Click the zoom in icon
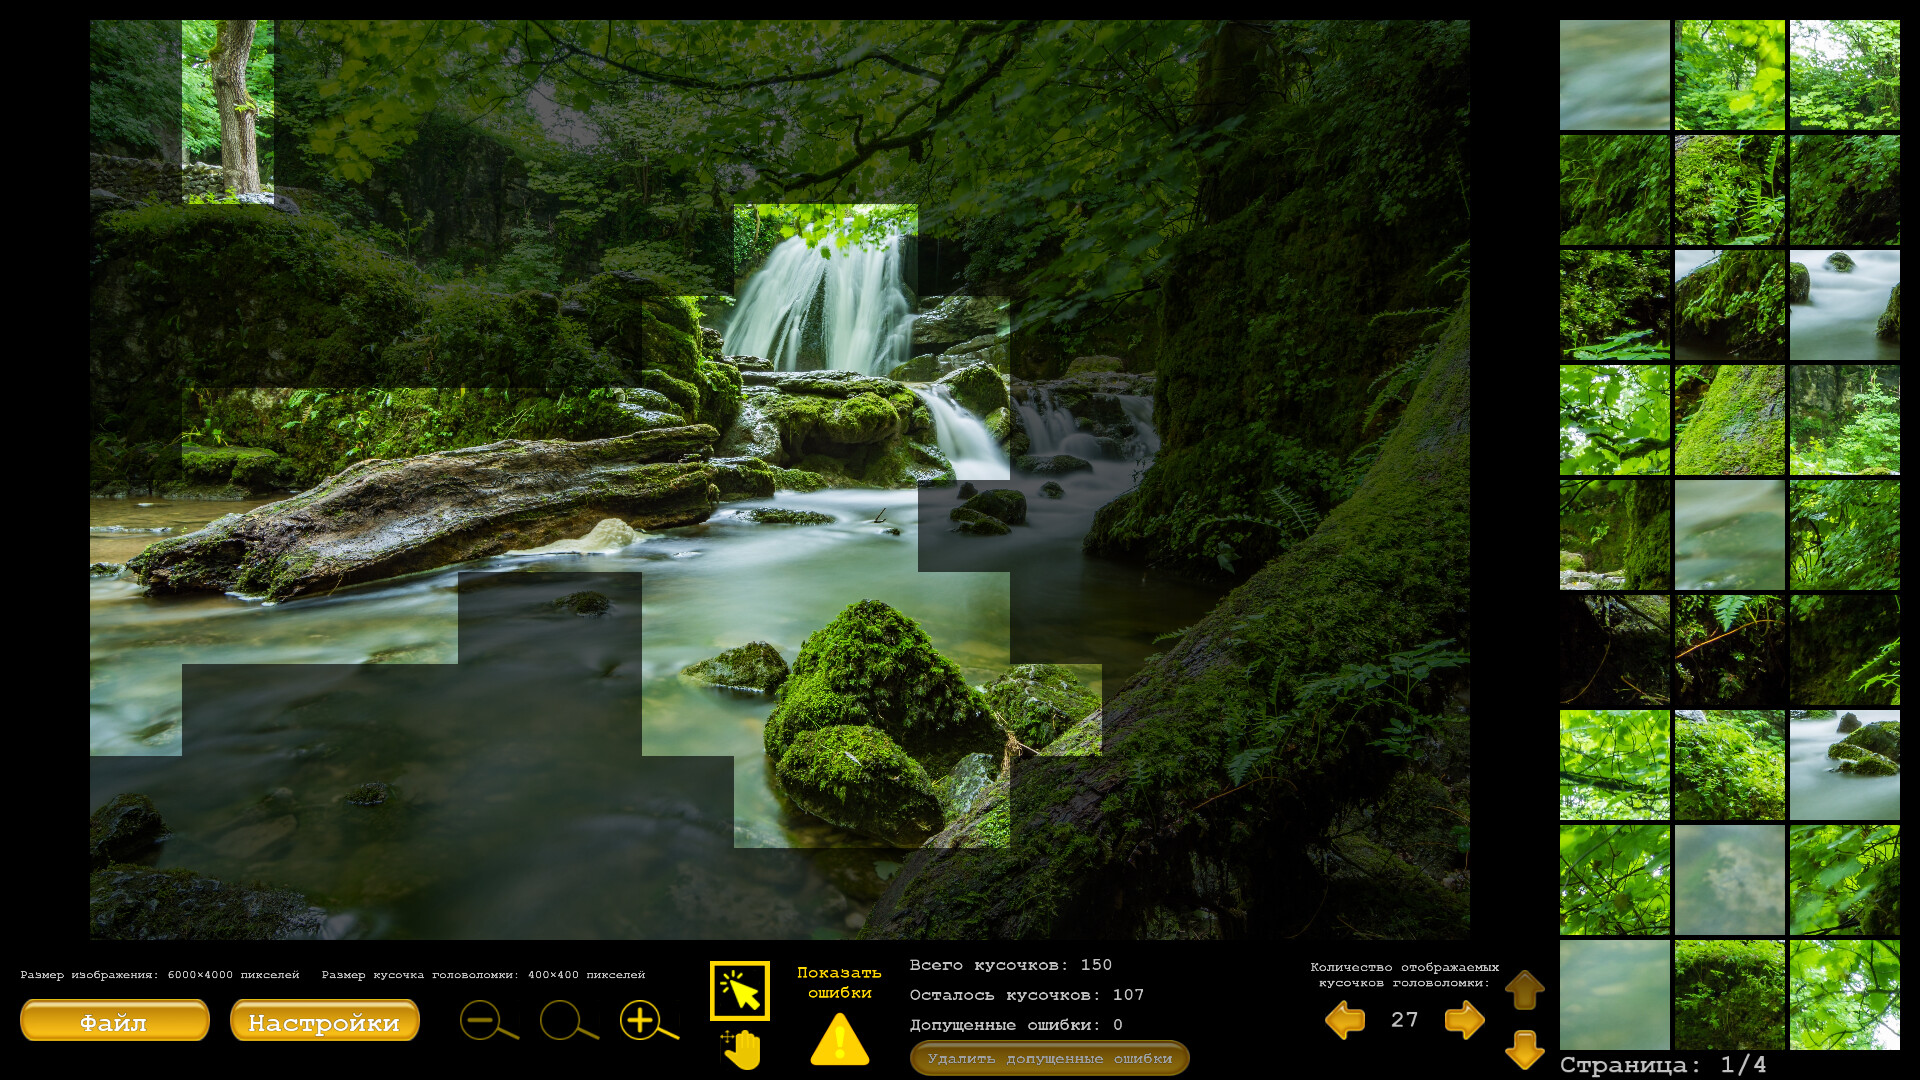The height and width of the screenshot is (1080, 1920). pyautogui.click(x=644, y=1023)
